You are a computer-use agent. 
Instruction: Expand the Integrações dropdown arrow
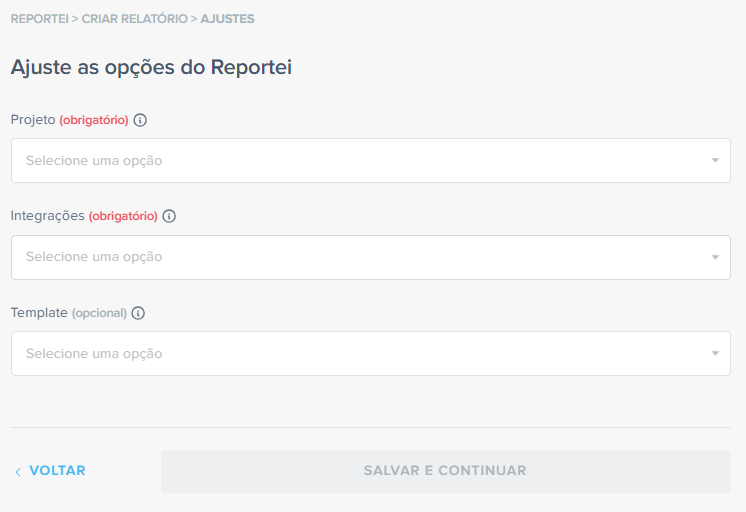pyautogui.click(x=715, y=257)
